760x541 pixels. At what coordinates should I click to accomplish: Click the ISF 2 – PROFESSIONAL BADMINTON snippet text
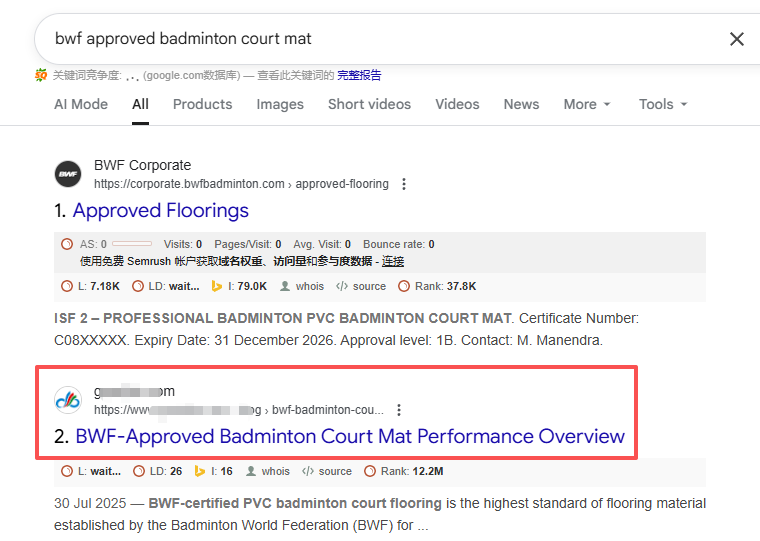283,318
